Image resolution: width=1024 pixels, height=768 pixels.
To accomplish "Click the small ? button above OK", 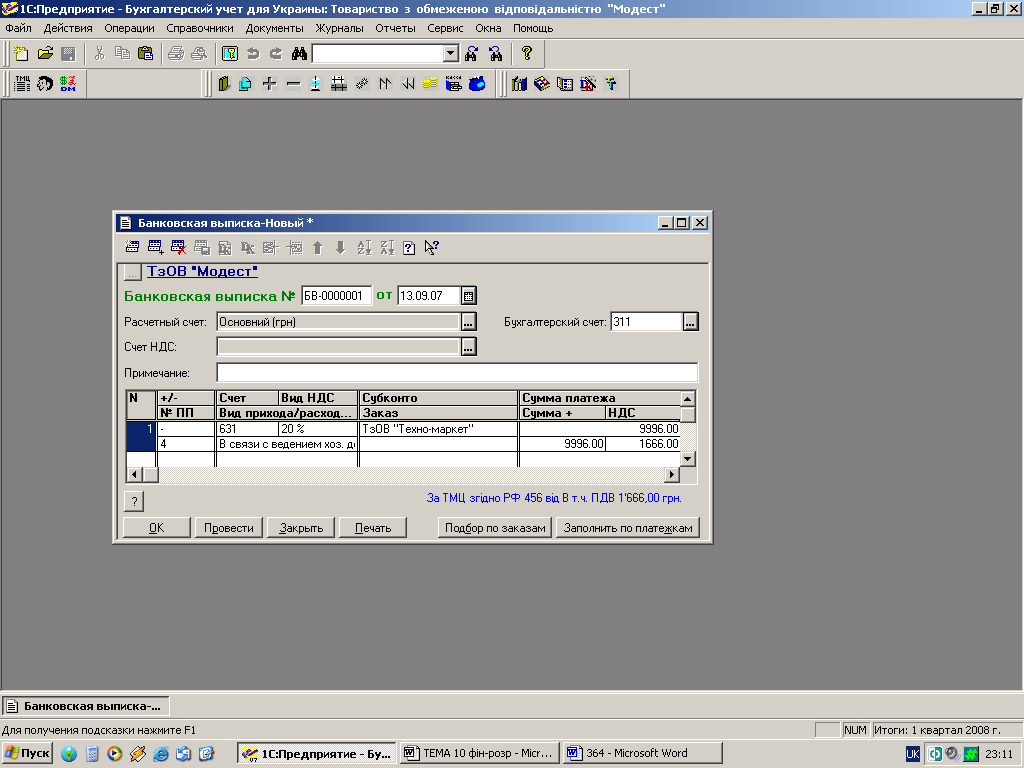I will pos(134,502).
